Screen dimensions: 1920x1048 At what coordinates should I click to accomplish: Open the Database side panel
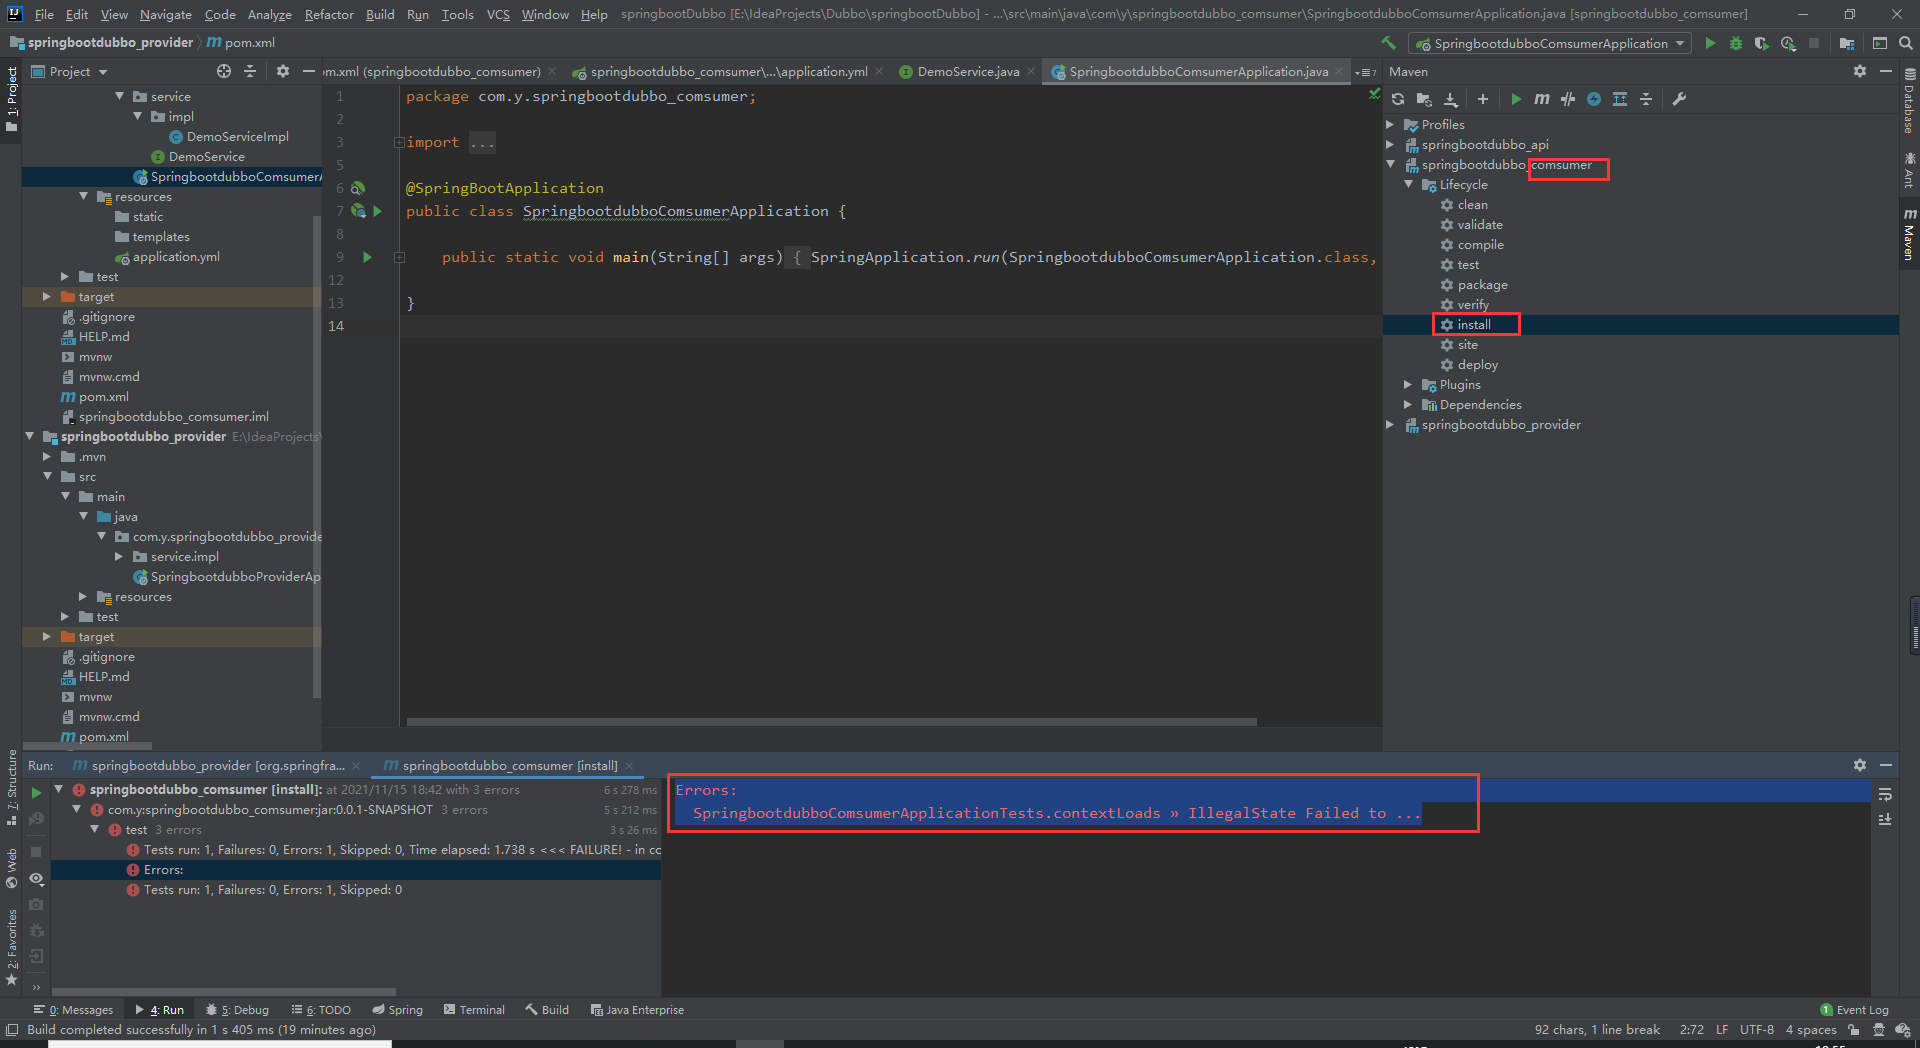1909,100
